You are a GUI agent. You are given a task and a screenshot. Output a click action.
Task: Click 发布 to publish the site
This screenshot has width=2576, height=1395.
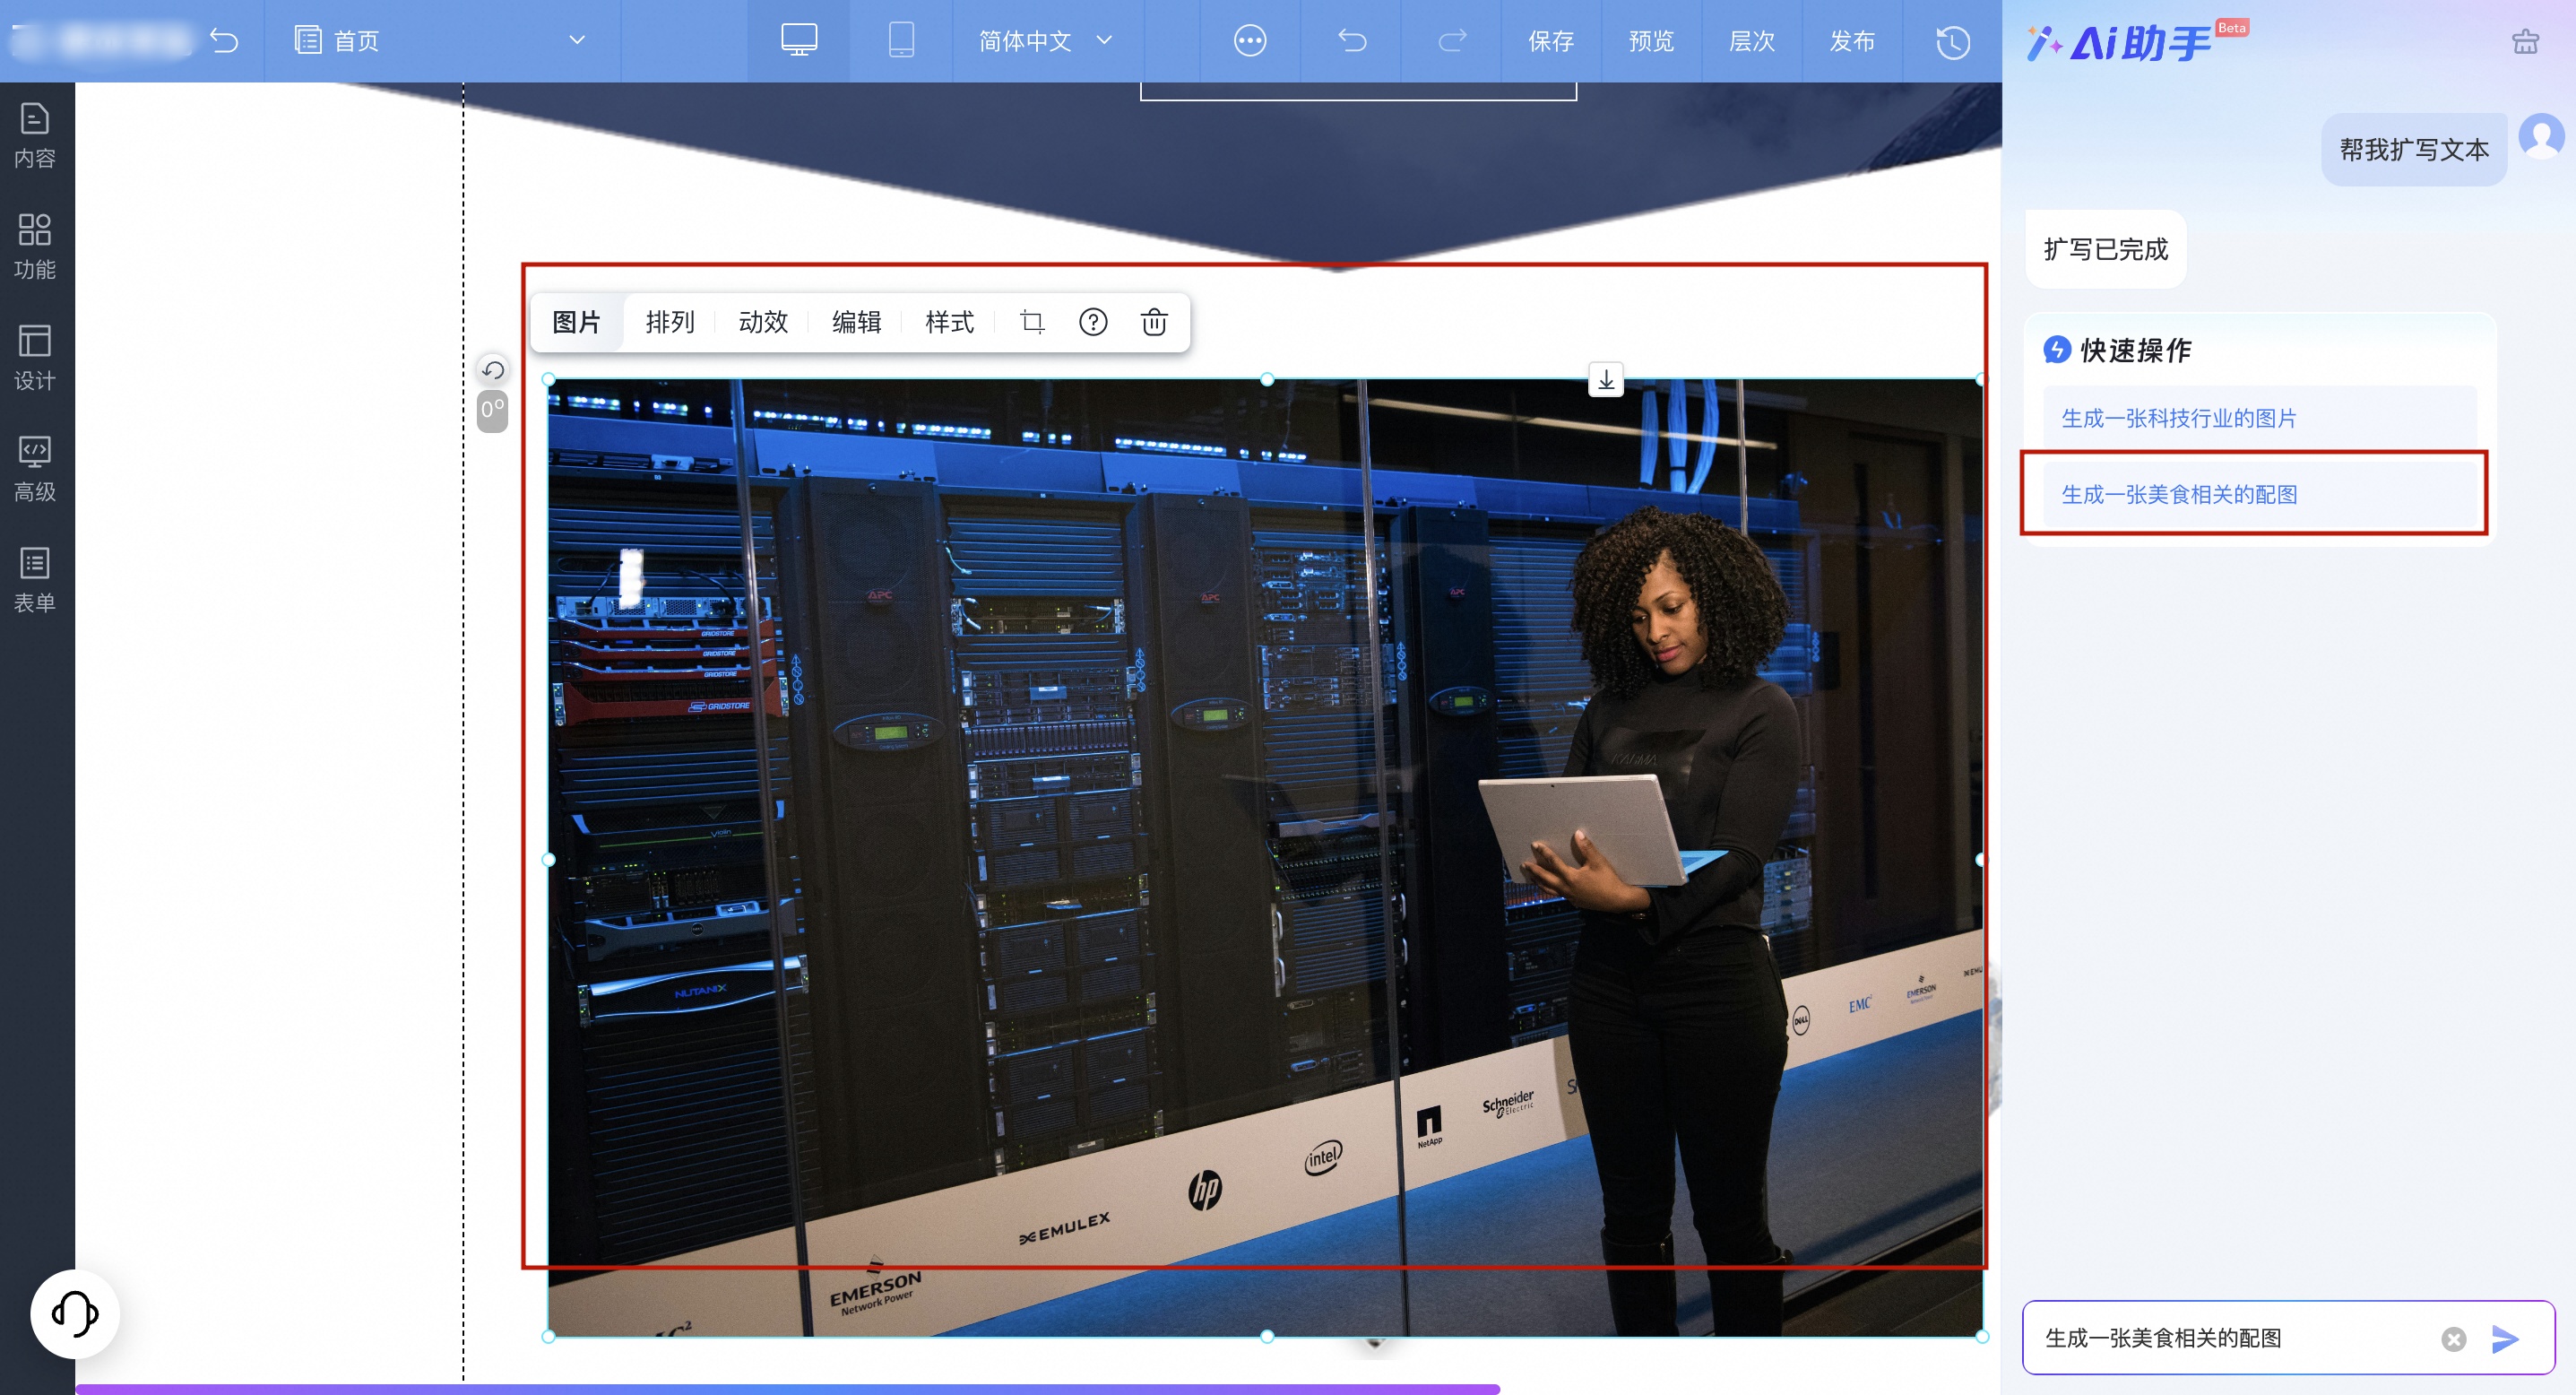tap(1852, 41)
